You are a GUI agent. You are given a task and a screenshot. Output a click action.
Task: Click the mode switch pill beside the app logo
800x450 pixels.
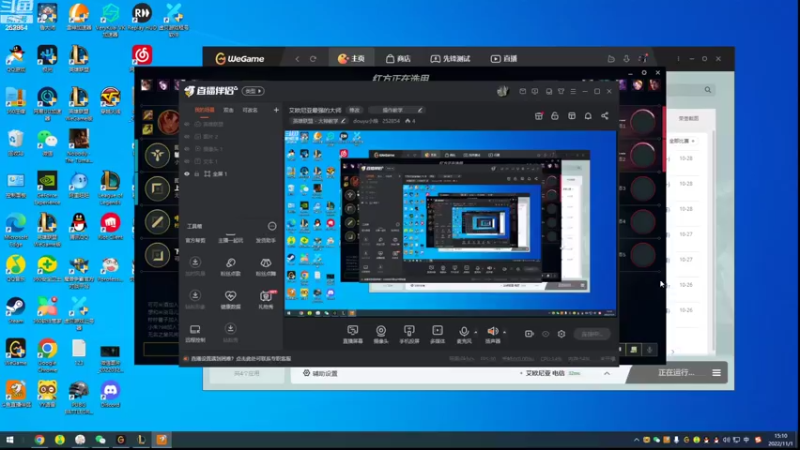coord(253,91)
